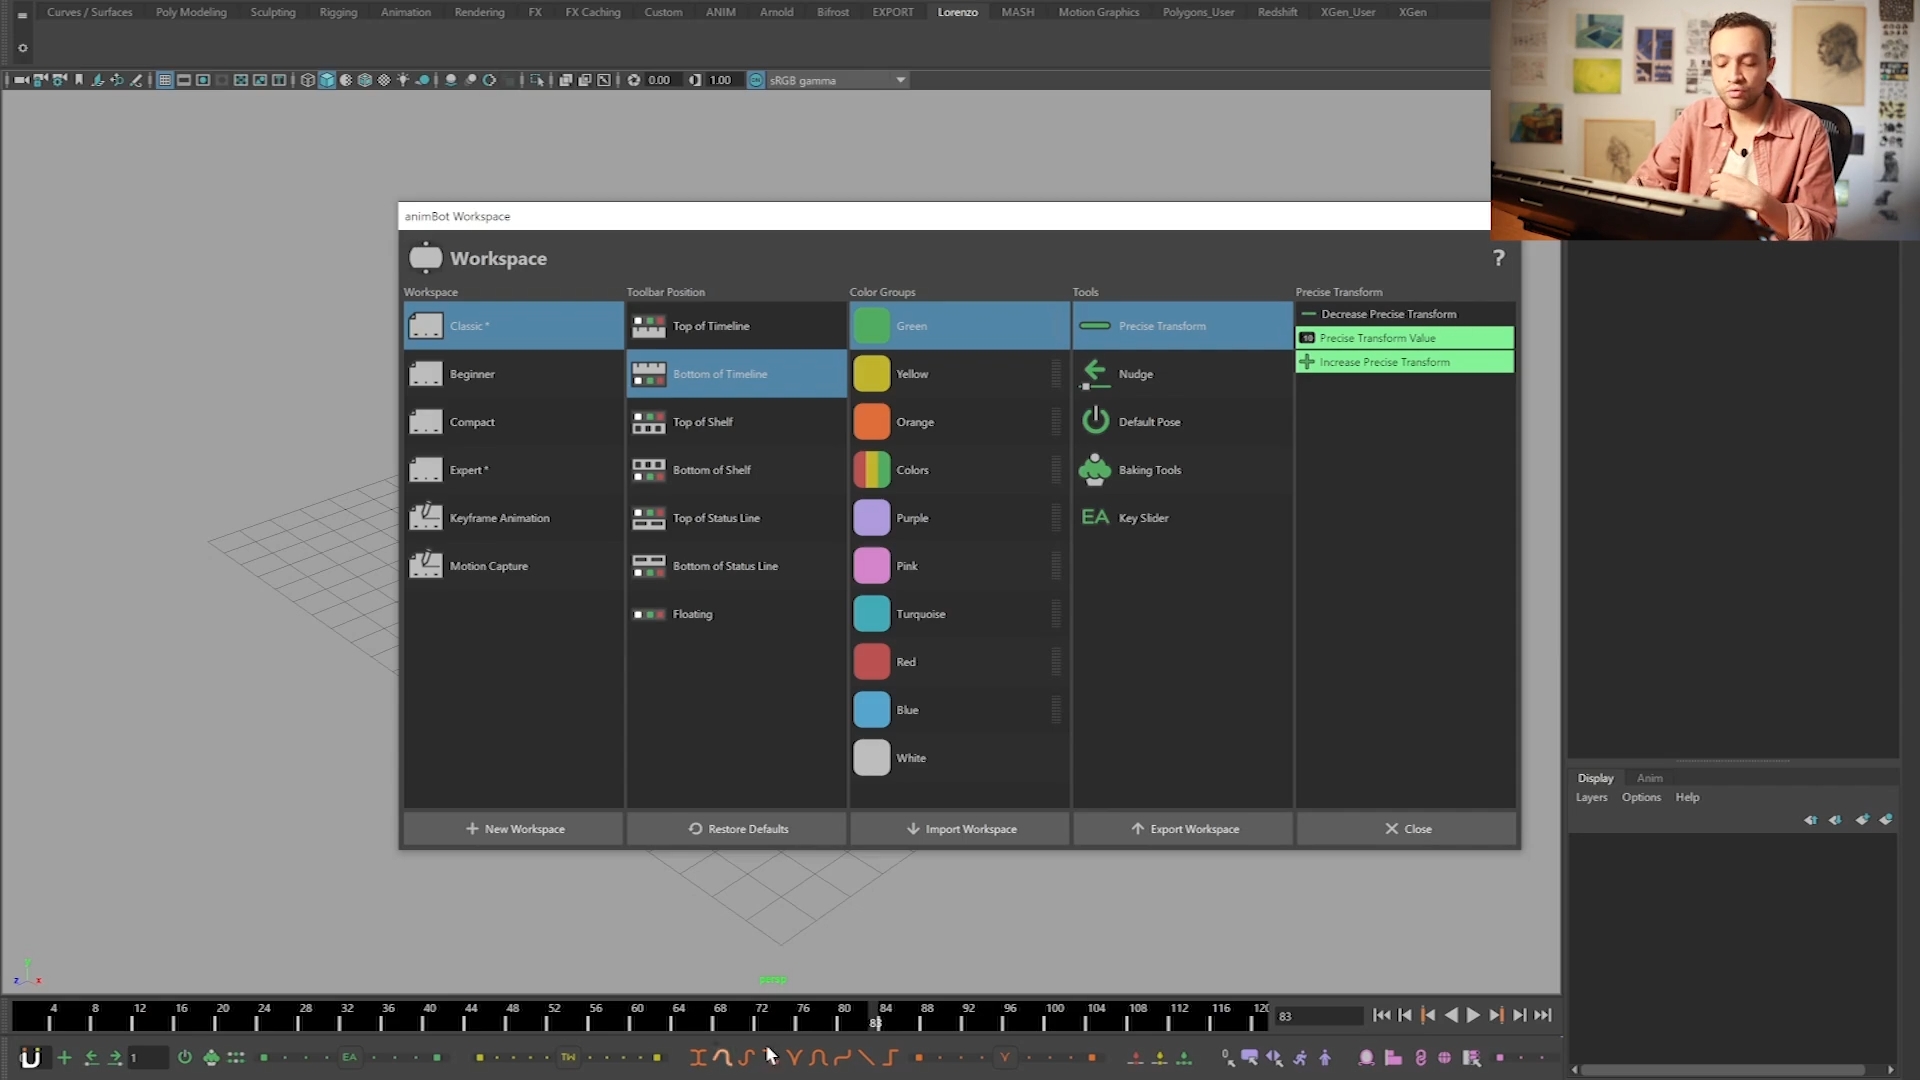Toggle the sRGB view transform button
The height and width of the screenshot is (1080, 1920).
tap(756, 80)
